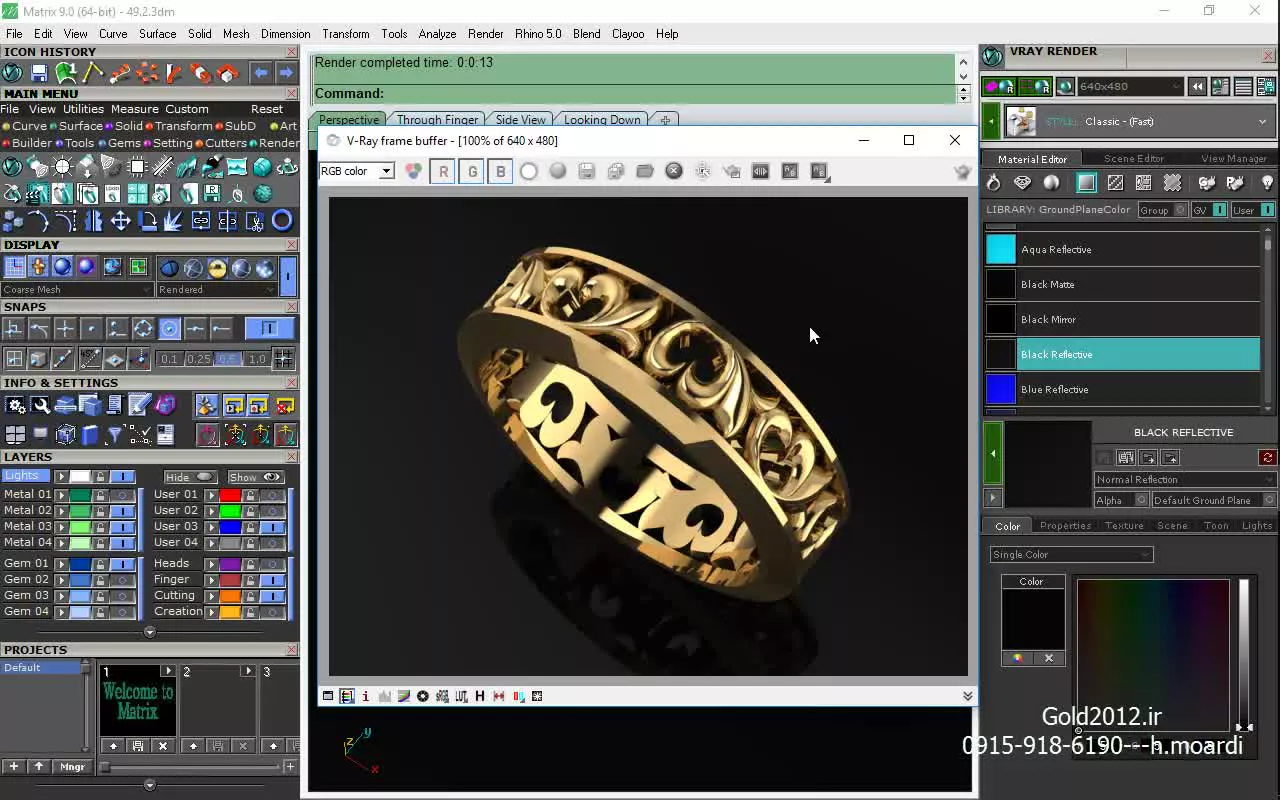Open the Properties tab in material settings
The width and height of the screenshot is (1280, 800).
click(1065, 526)
